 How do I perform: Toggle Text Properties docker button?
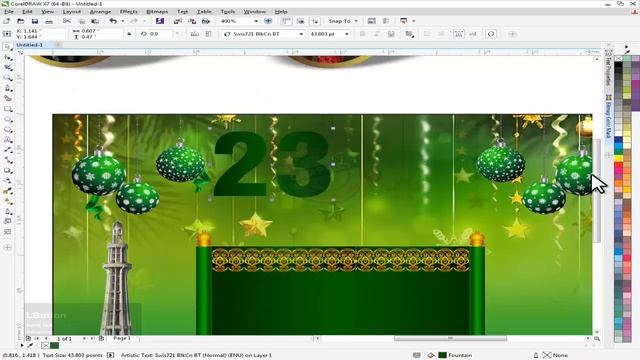(458, 34)
